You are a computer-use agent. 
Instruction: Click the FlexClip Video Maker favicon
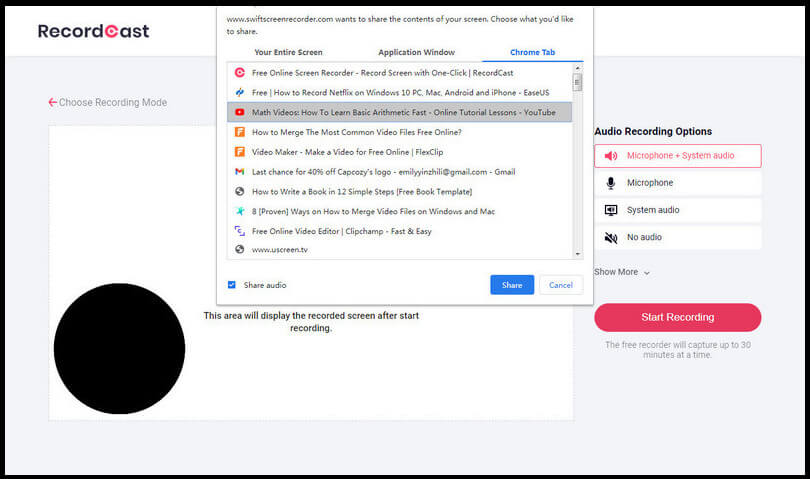(x=240, y=152)
